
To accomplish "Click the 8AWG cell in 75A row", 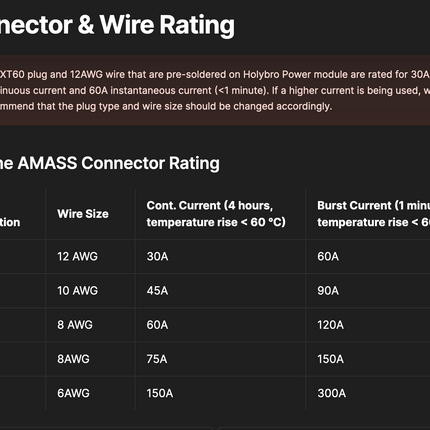I will point(73,359).
